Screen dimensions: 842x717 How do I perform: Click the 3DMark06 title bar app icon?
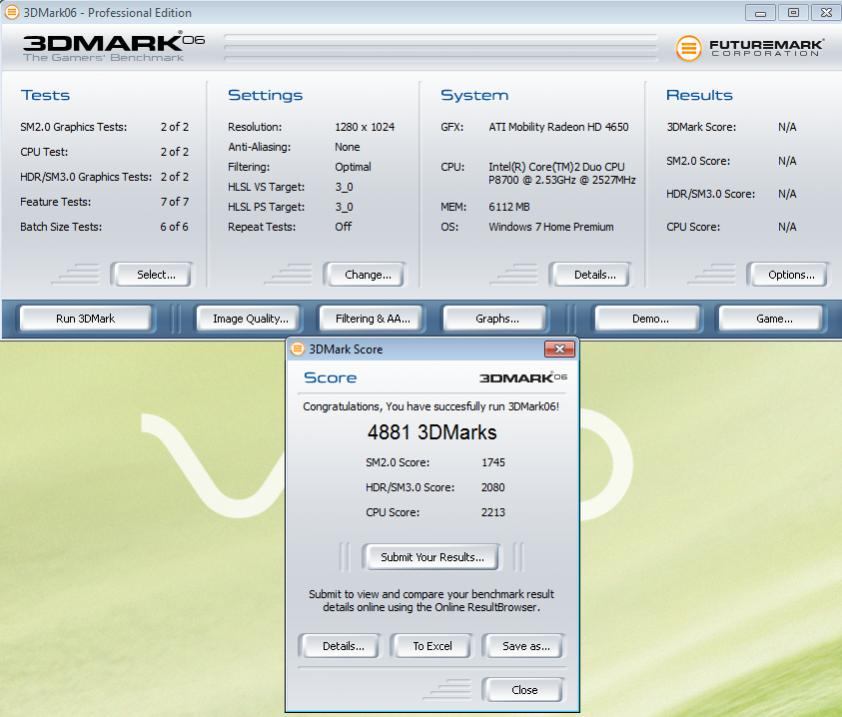click(x=11, y=12)
